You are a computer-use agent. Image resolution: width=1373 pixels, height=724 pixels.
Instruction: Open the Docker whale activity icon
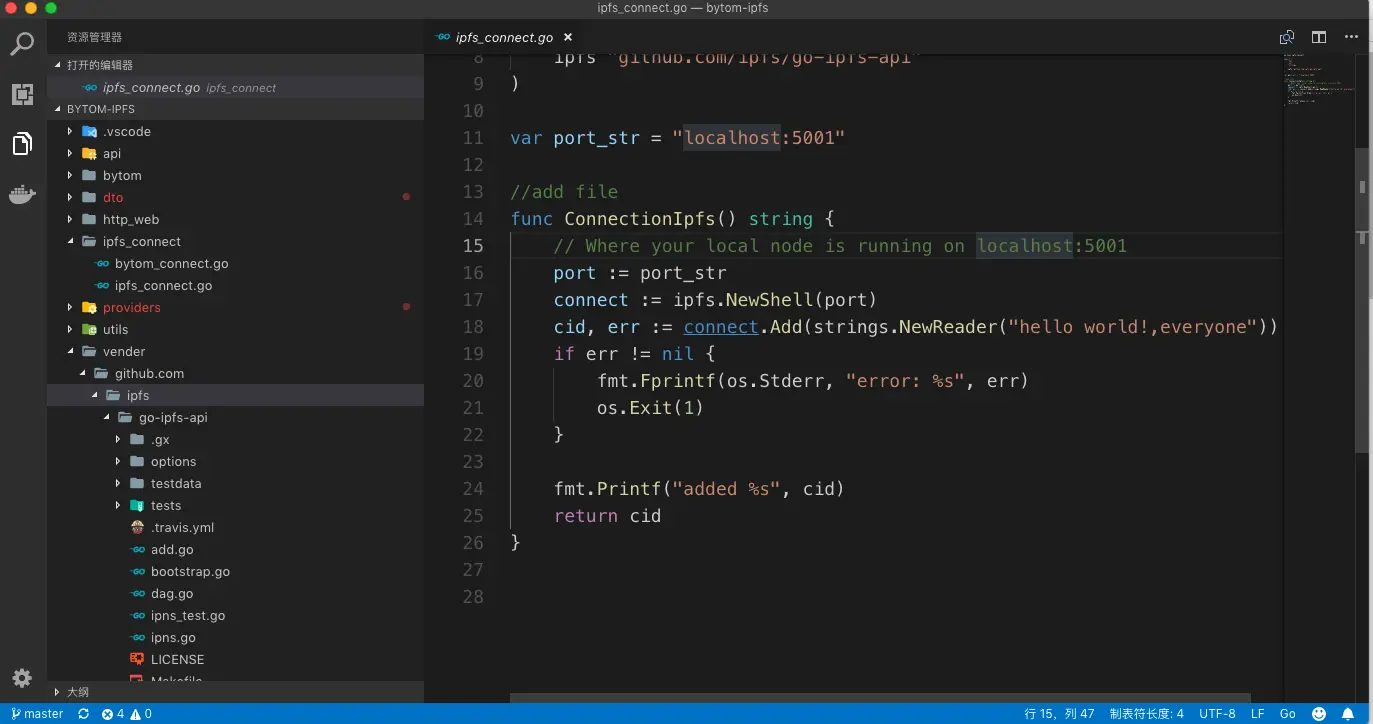[x=22, y=194]
